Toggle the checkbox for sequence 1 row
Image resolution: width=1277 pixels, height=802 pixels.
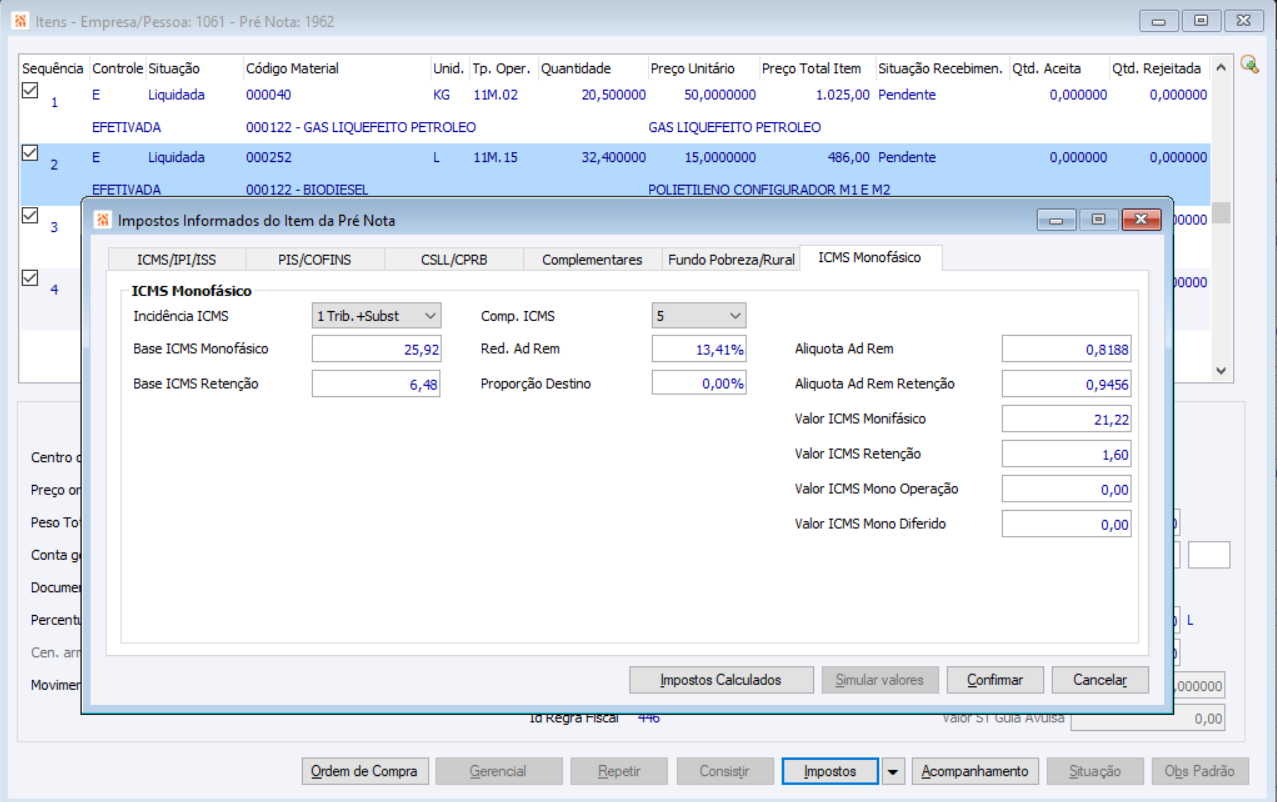tap(30, 90)
